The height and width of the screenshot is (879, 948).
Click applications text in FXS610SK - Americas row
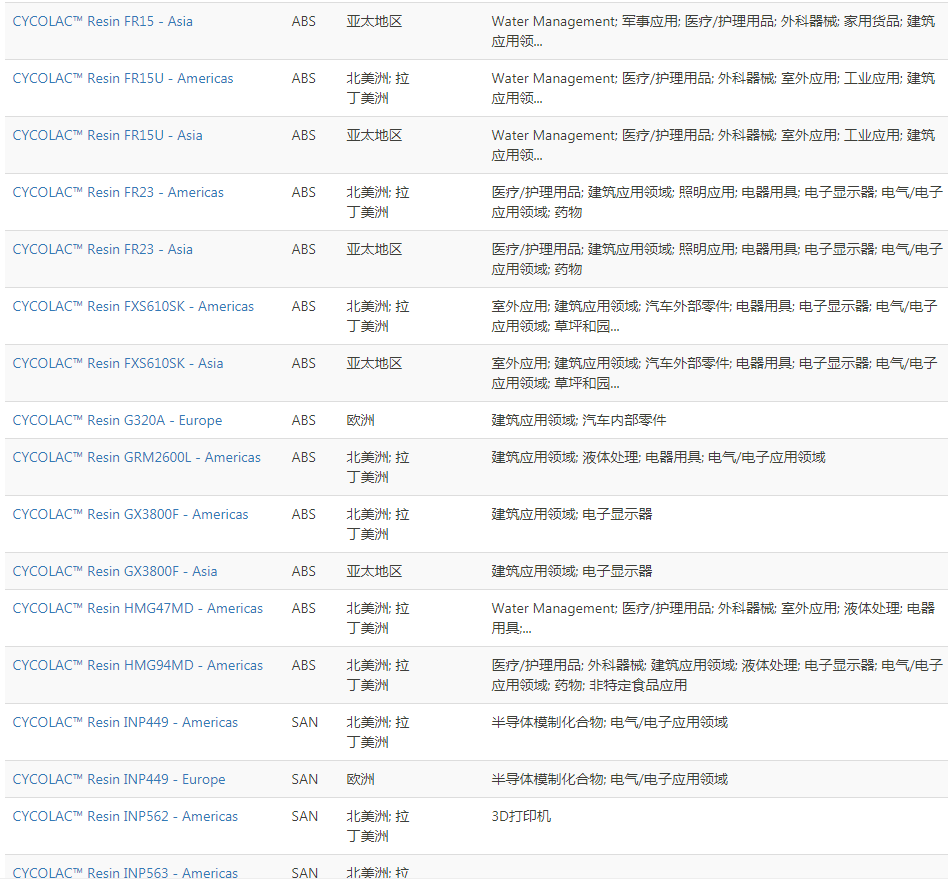[x=715, y=316]
